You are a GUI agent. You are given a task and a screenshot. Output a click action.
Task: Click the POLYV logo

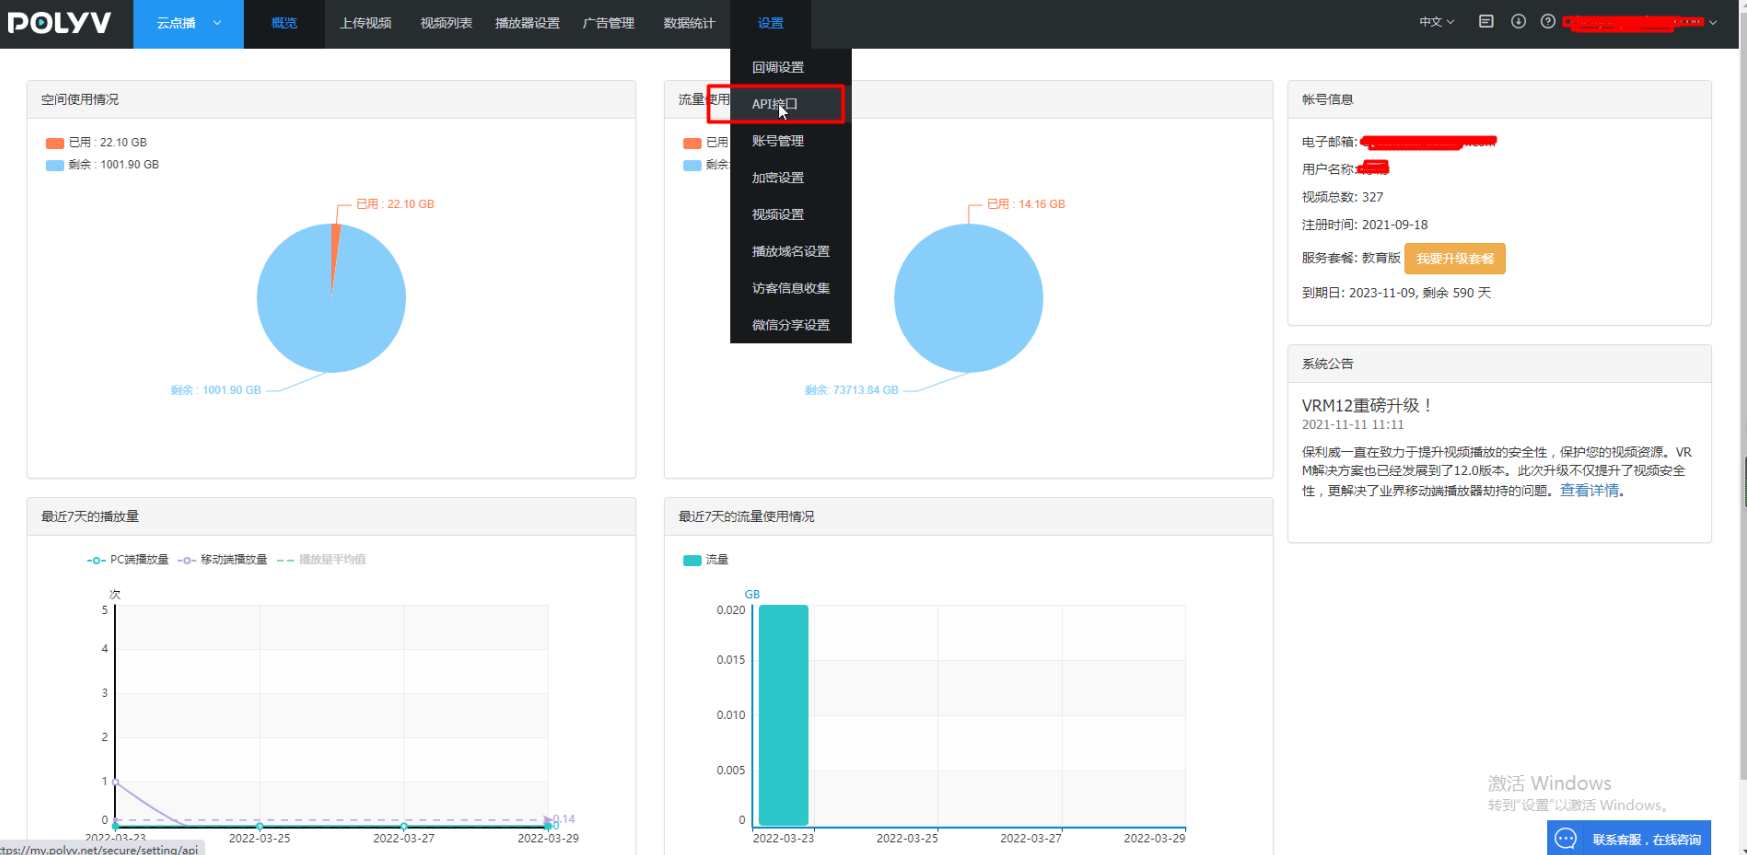pyautogui.click(x=59, y=22)
